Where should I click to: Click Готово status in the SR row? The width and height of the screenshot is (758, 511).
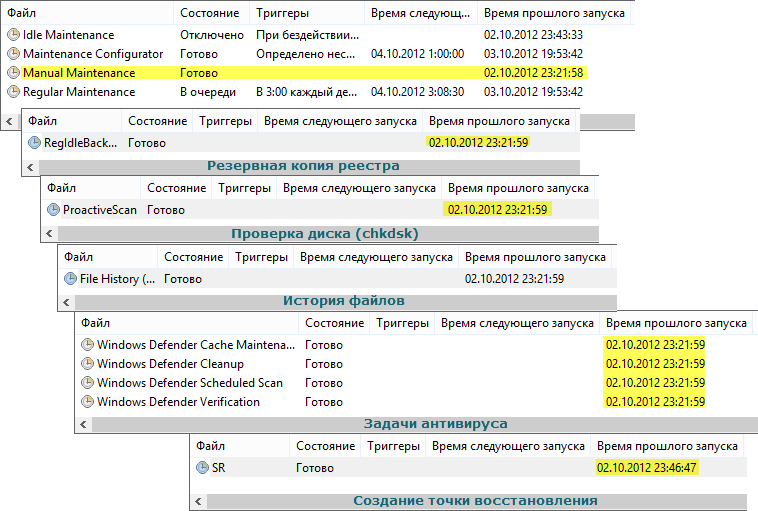point(315,468)
